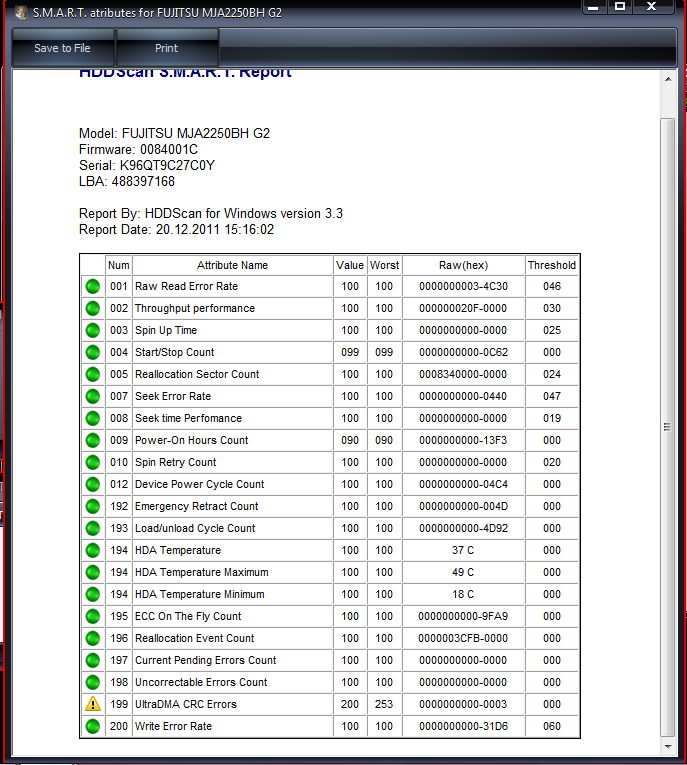The height and width of the screenshot is (765, 687).
Task: Click the 'Throughput performance' attribute name
Action: pos(195,308)
